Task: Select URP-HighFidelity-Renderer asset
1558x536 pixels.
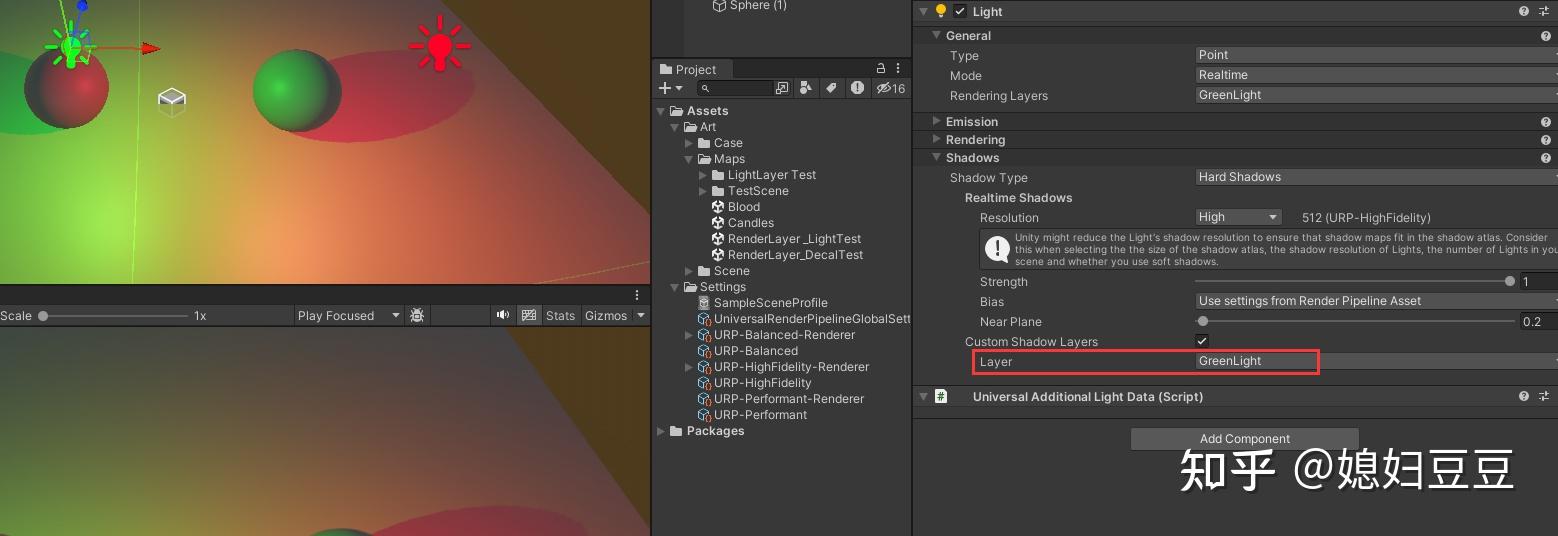Action: [x=783, y=367]
